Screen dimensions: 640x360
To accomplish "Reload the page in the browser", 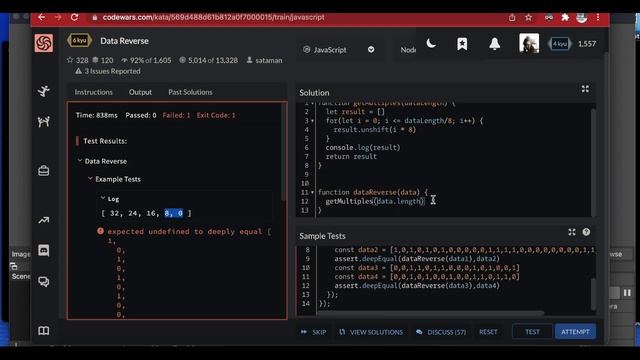I will 74,17.
